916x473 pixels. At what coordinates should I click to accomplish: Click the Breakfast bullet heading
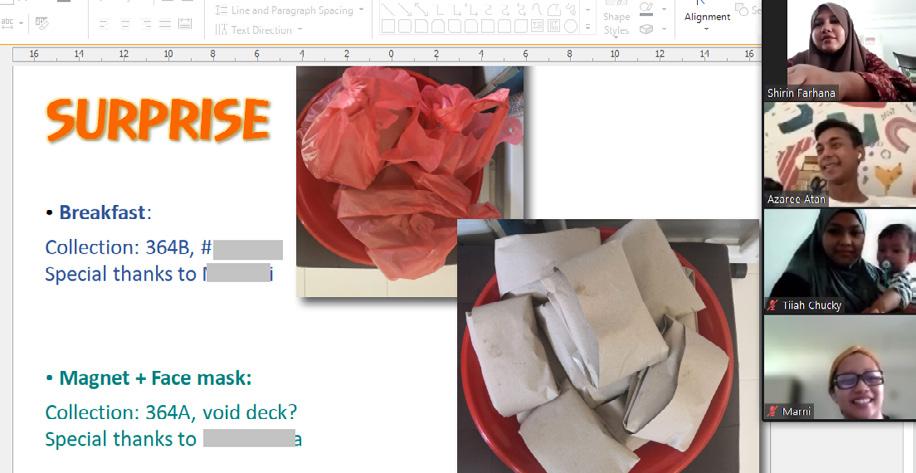tap(105, 213)
